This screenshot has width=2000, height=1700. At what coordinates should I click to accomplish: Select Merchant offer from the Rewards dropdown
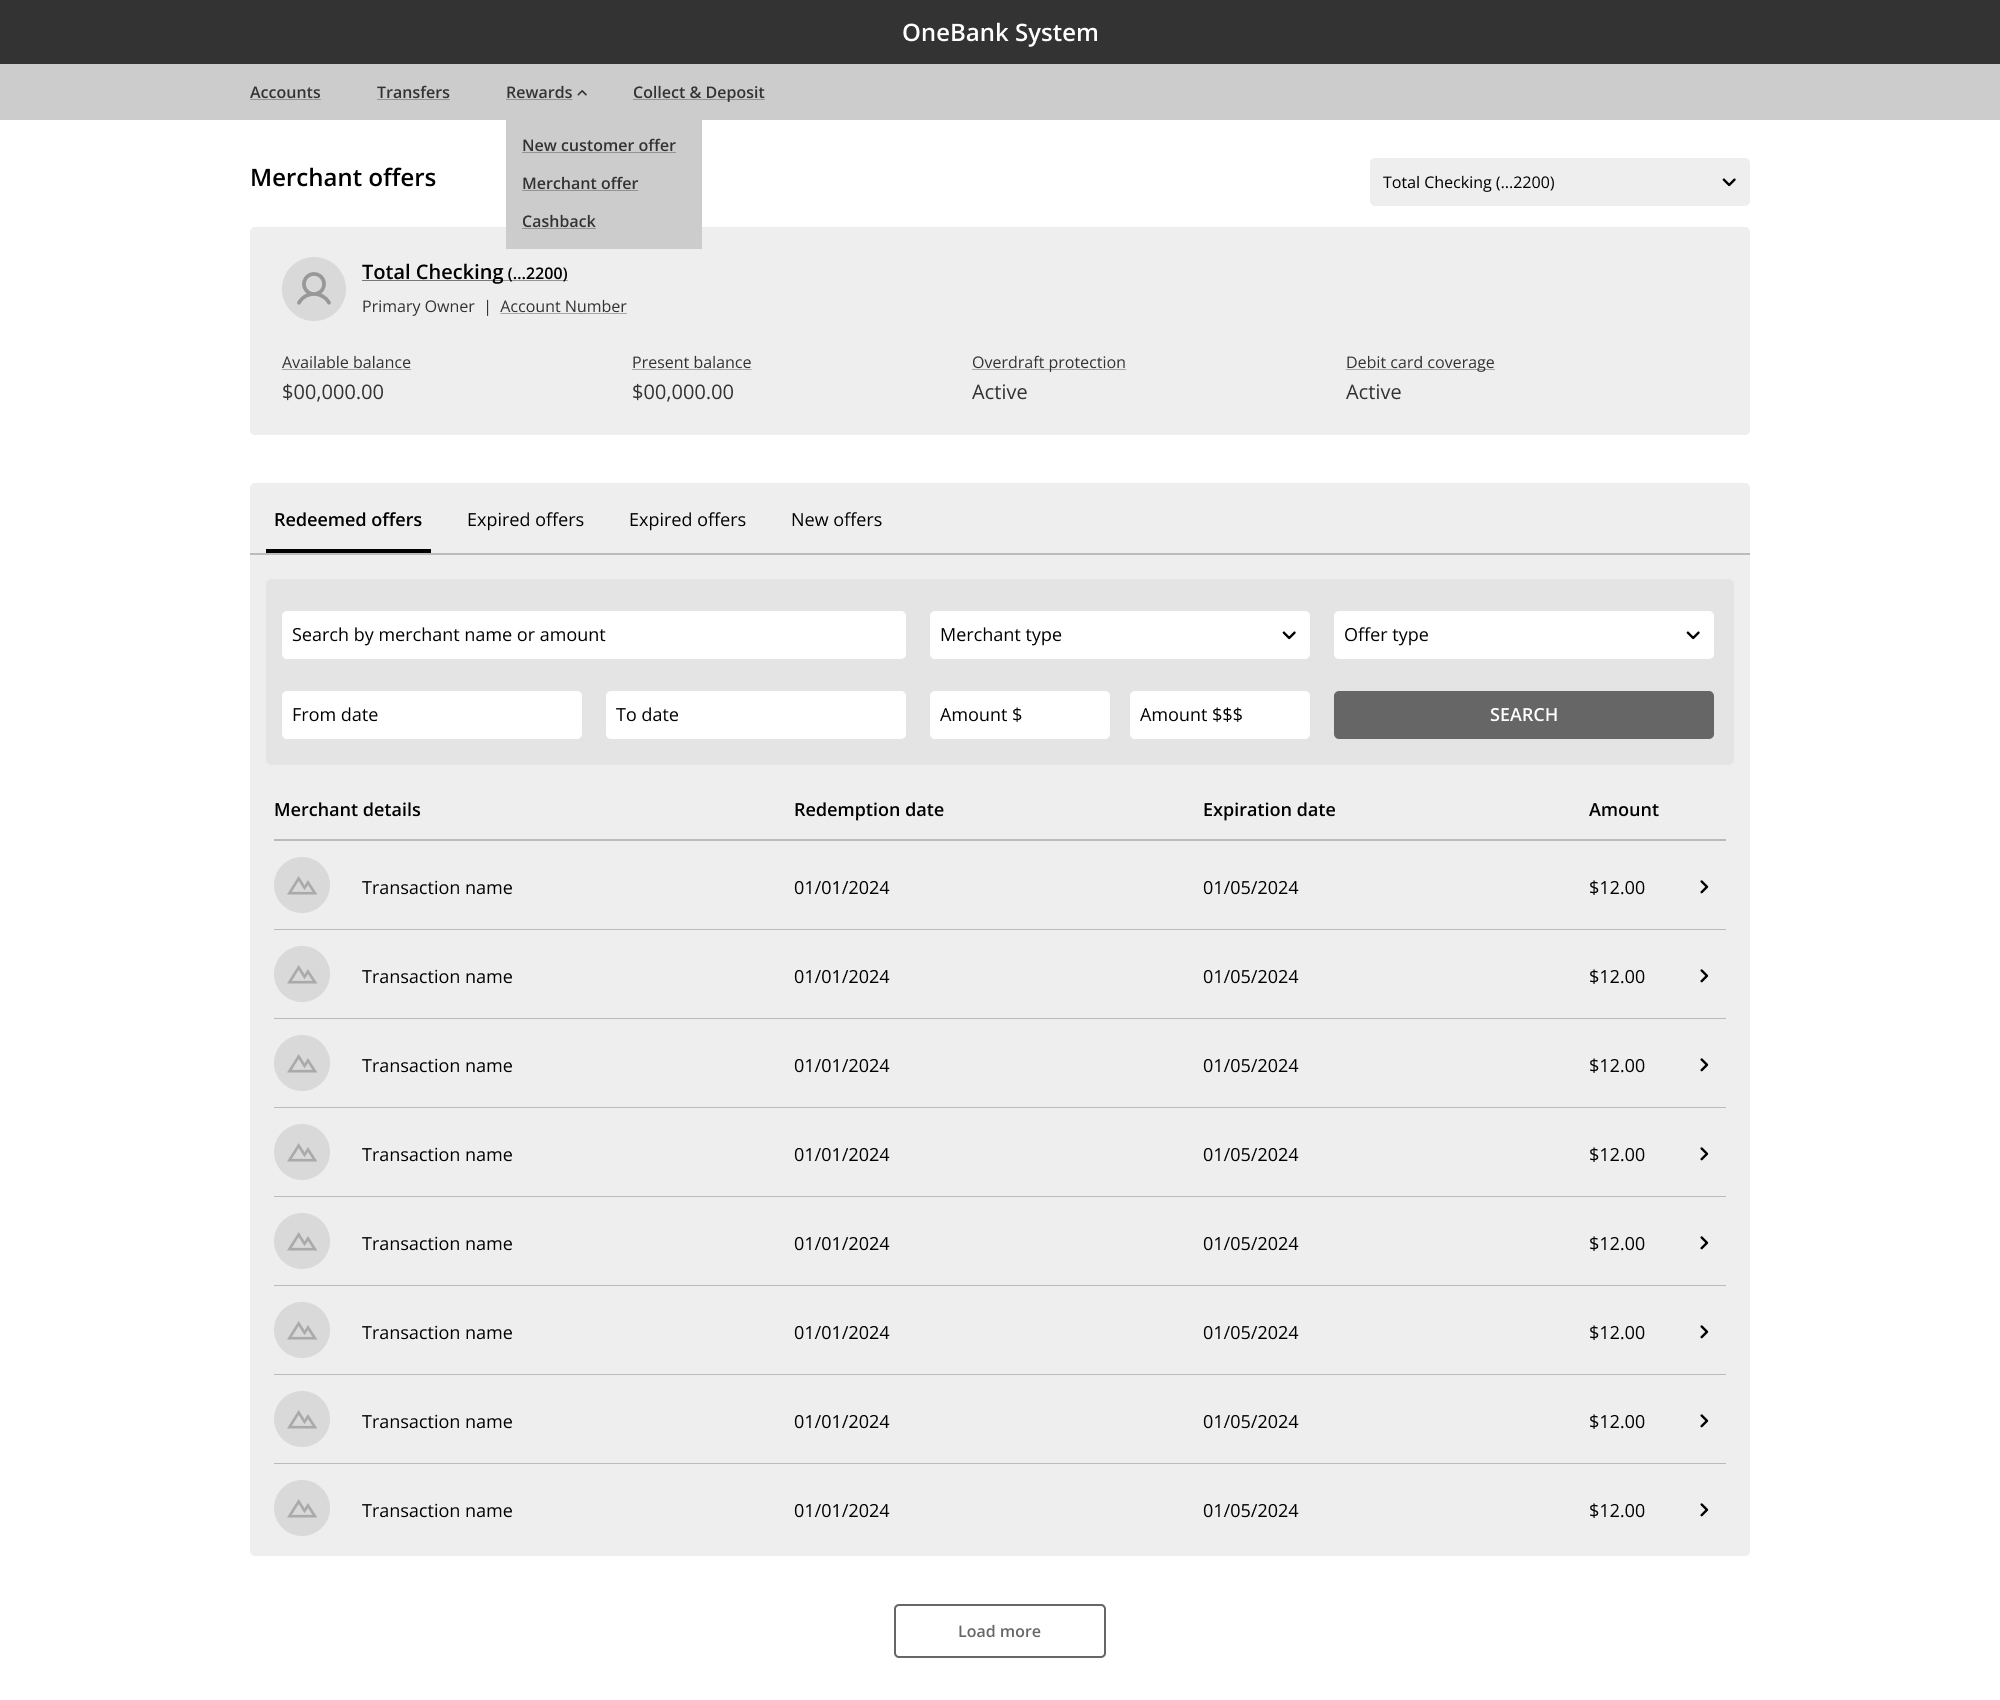[x=580, y=182]
